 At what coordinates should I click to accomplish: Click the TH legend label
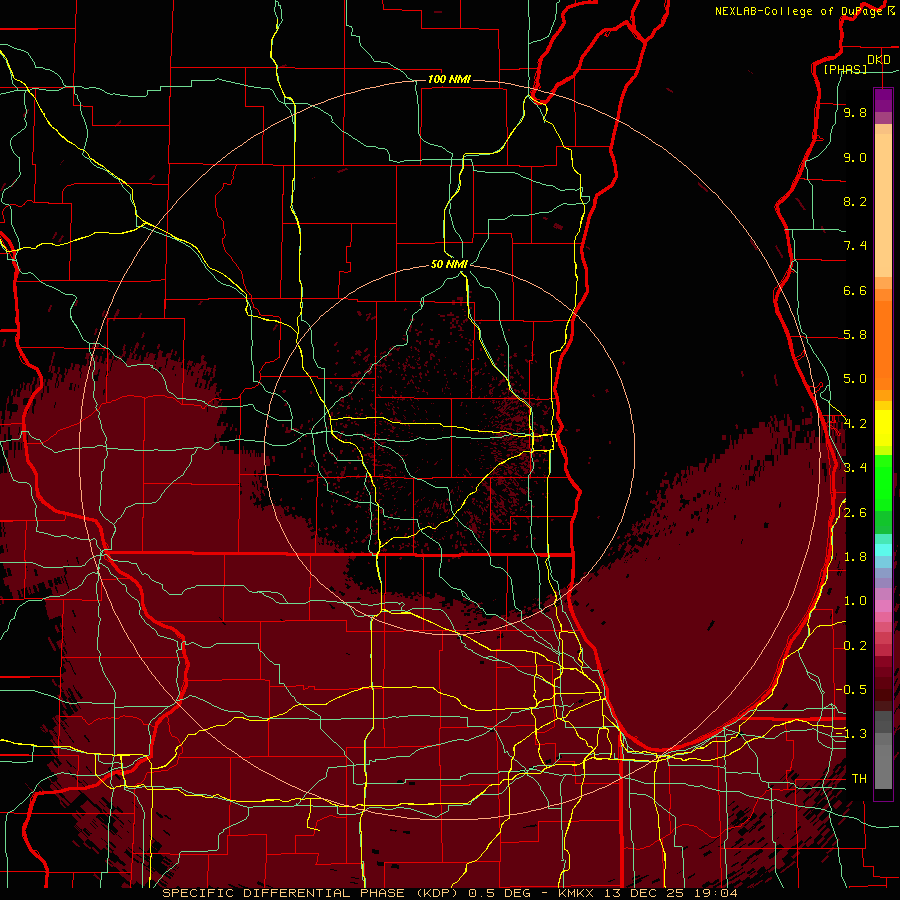pos(859,778)
